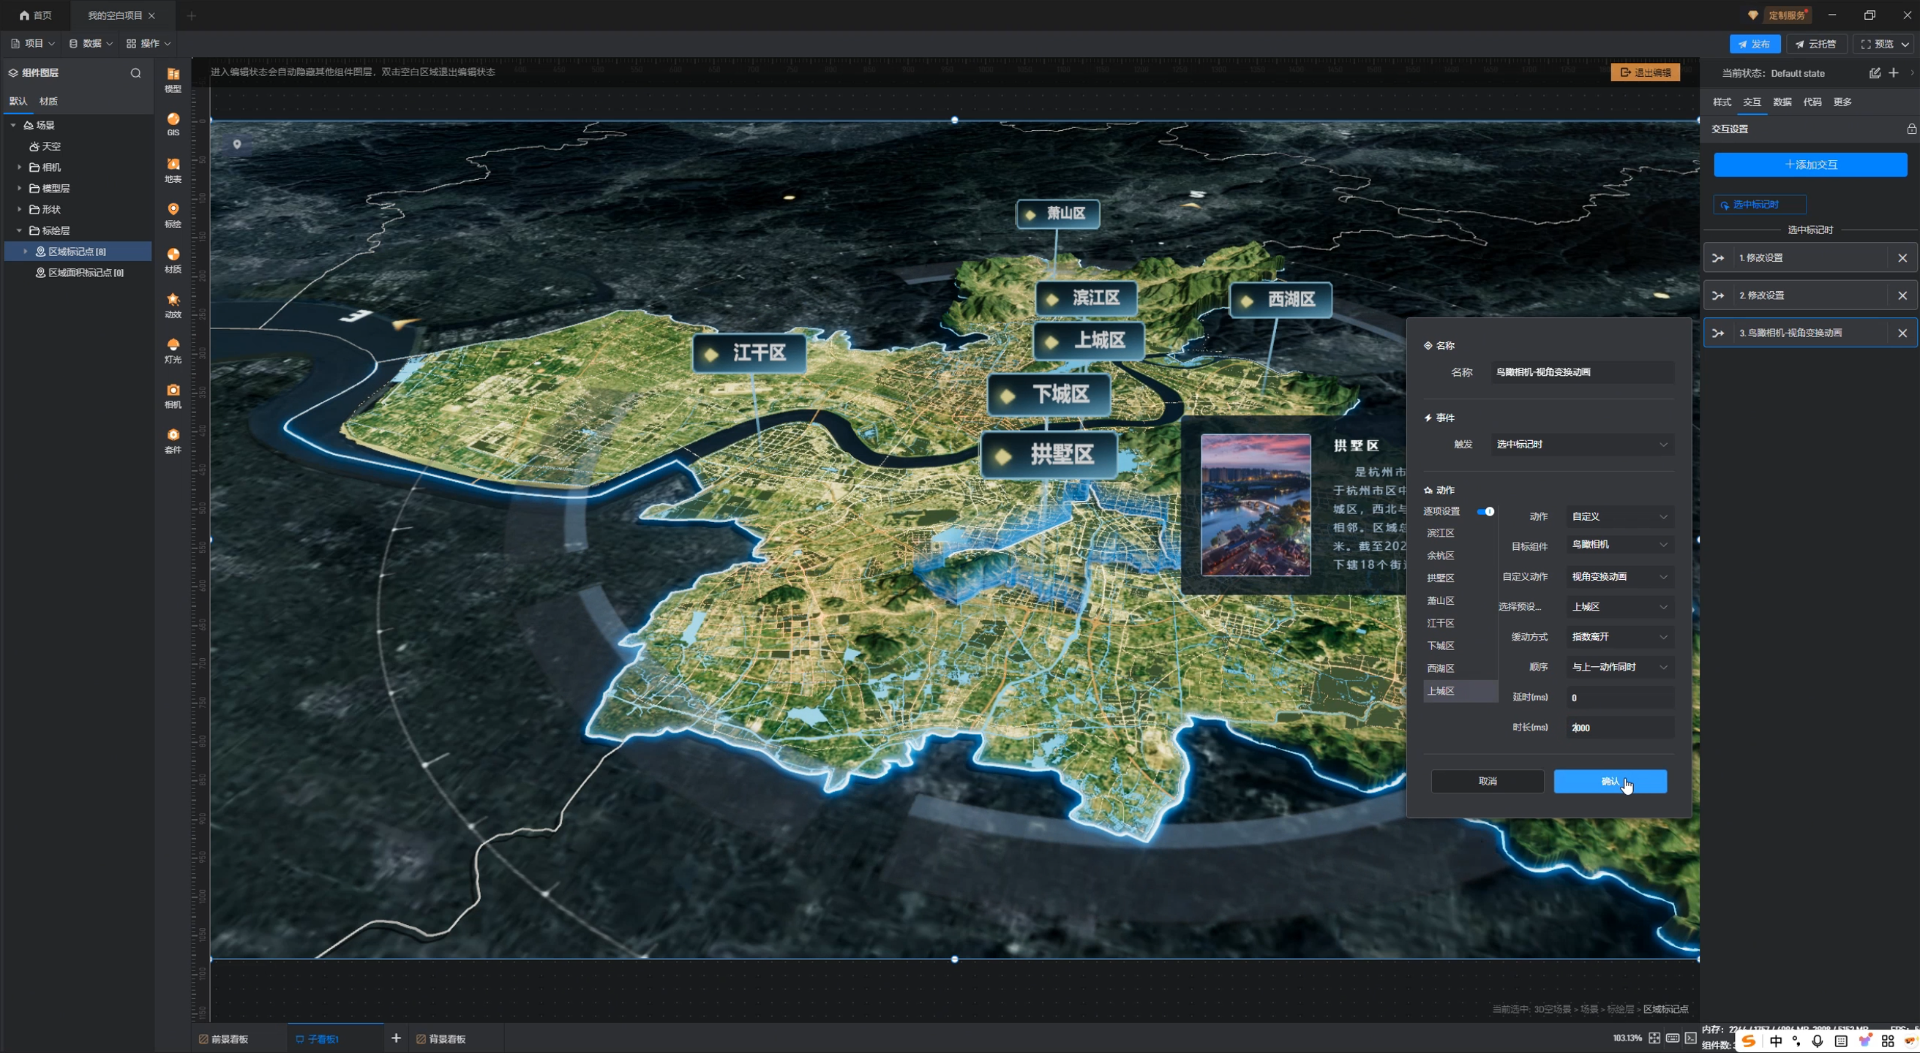The height and width of the screenshot is (1053, 1920).
Task: Click the 取消 button
Action: coord(1487,781)
